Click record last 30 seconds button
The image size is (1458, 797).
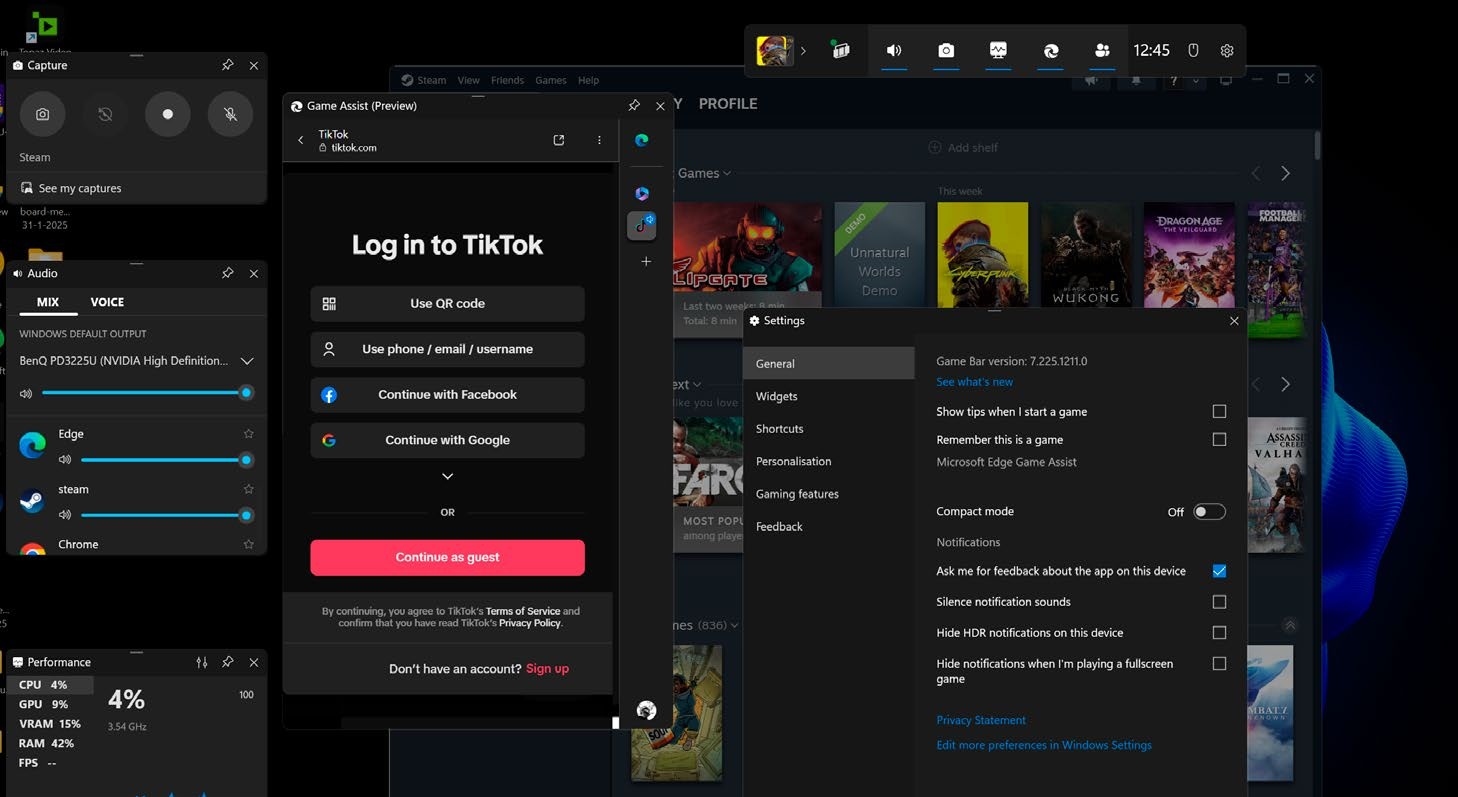pyautogui.click(x=105, y=114)
